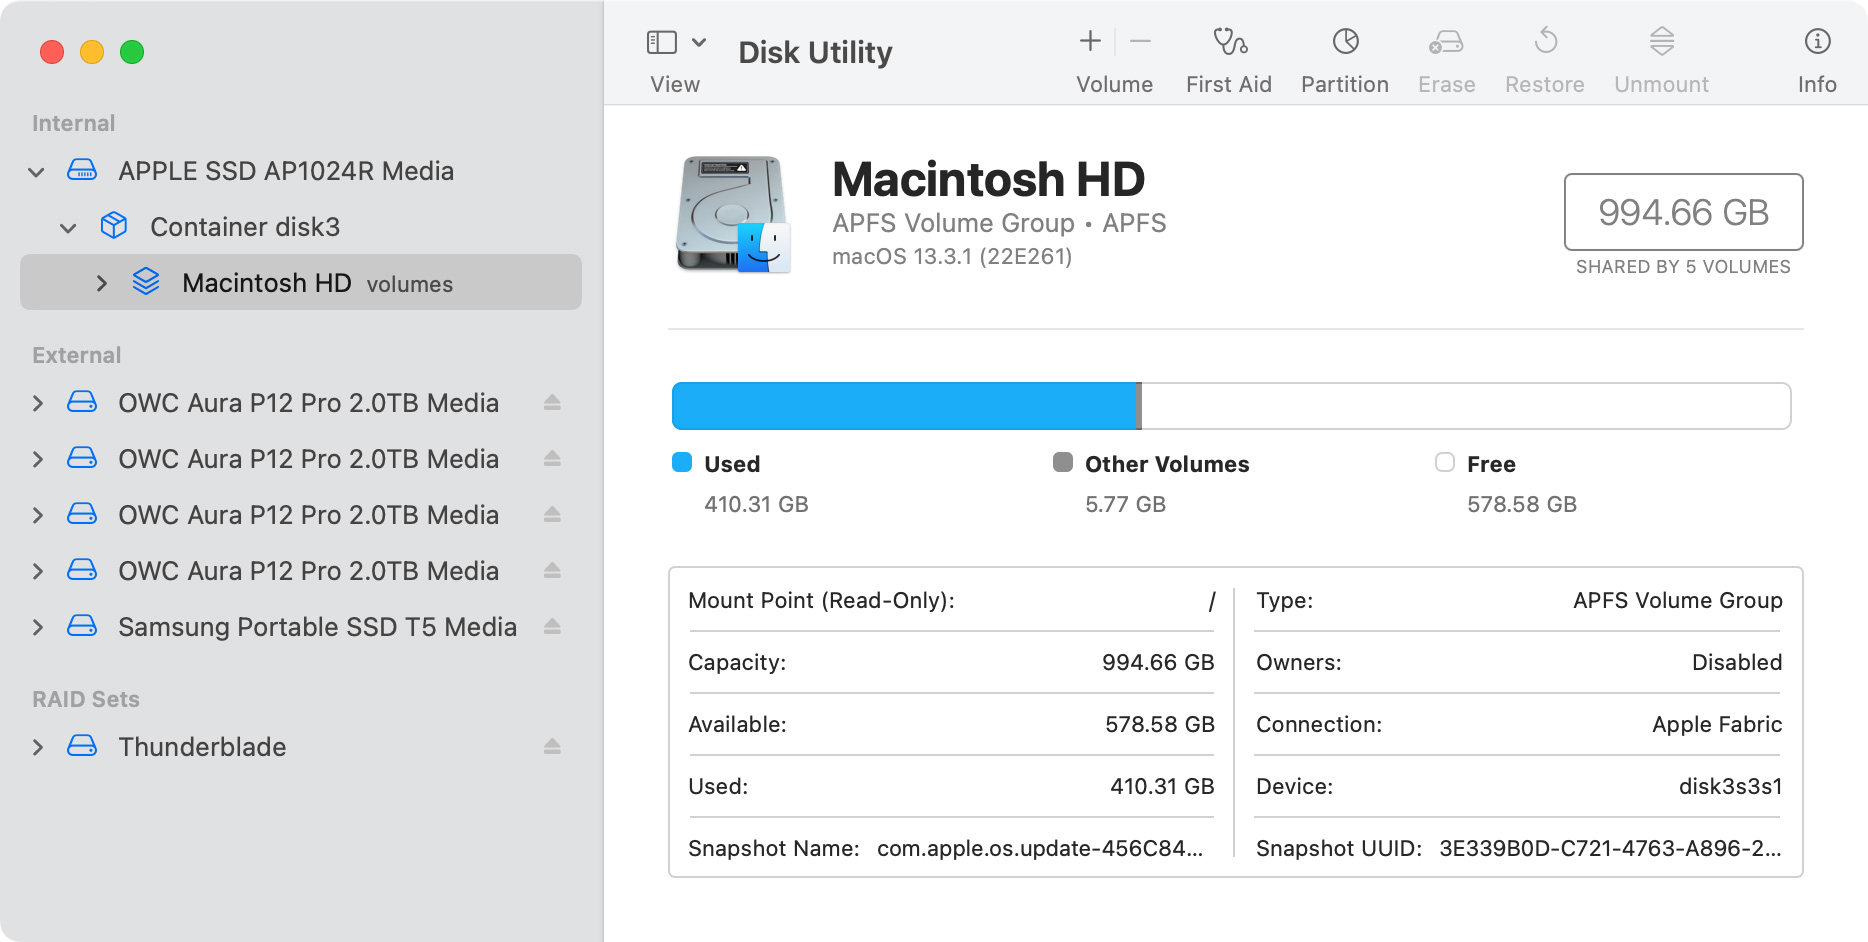Screen dimensions: 1868x942
Task: Collapse the Container disk3 tree item
Action: (68, 228)
